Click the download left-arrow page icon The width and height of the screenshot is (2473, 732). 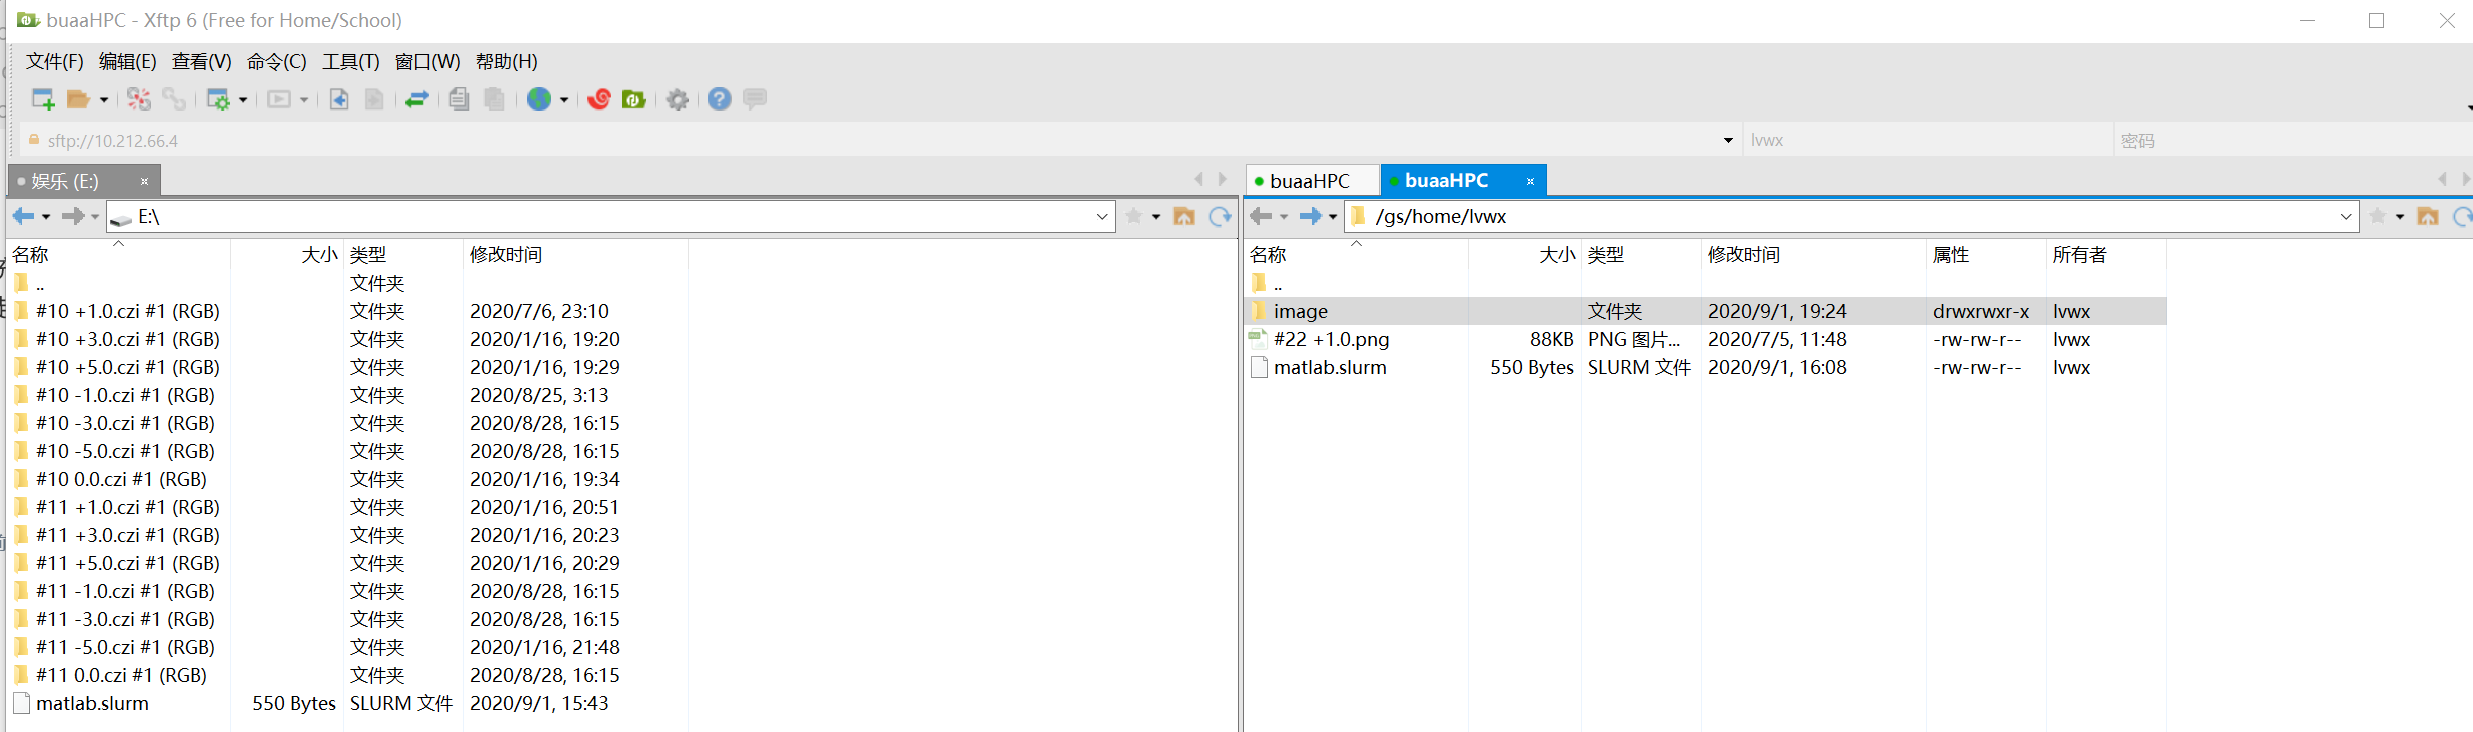[x=339, y=99]
